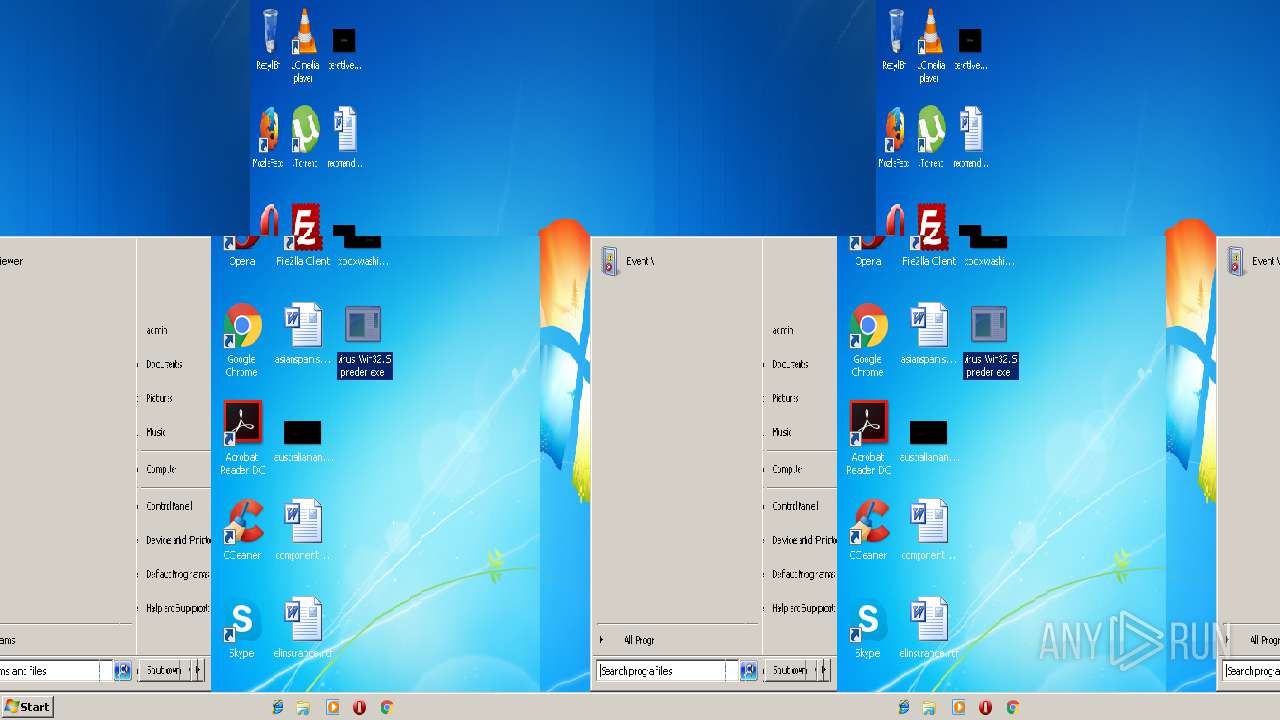Open Google Chrome shortcut in right desktop copy
Image resolution: width=1280 pixels, height=720 pixels.
click(x=868, y=340)
